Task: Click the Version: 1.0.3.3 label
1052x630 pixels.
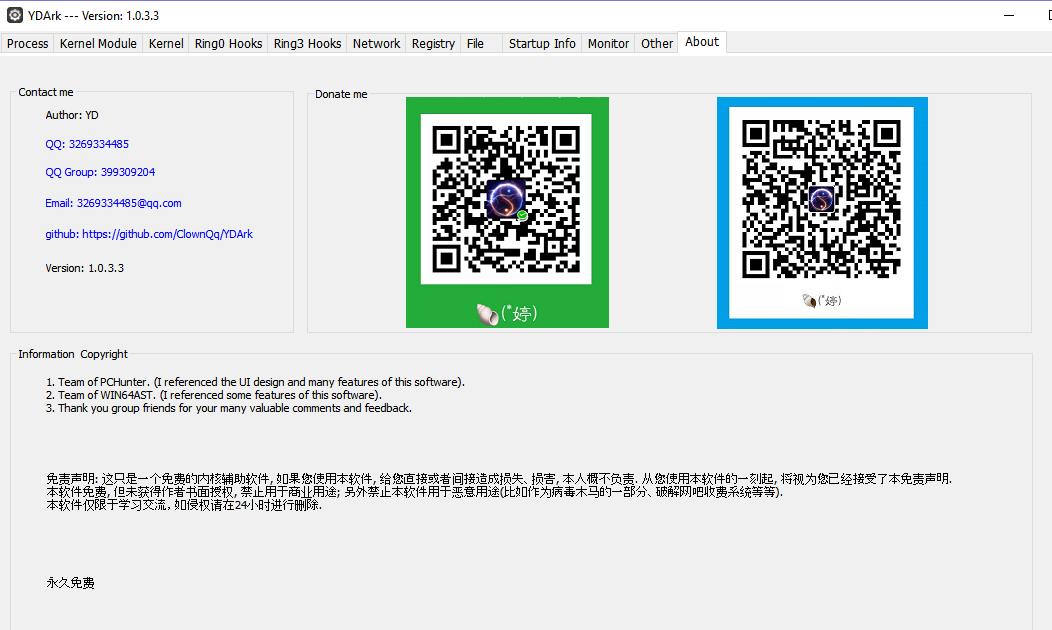Action: [85, 268]
